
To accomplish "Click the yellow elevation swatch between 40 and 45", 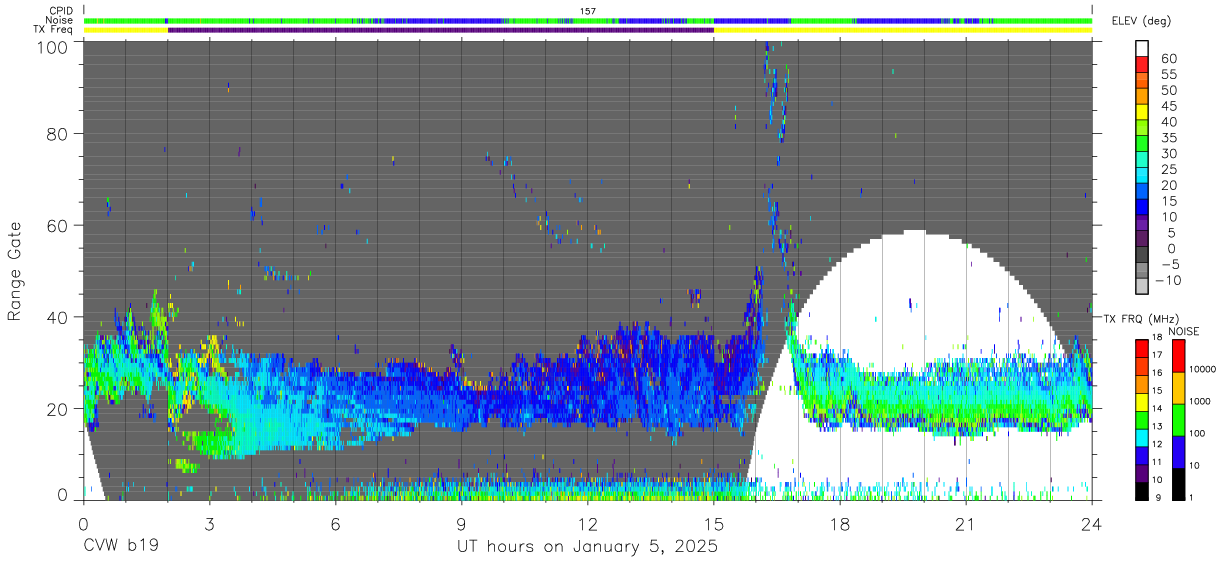I will (1142, 113).
